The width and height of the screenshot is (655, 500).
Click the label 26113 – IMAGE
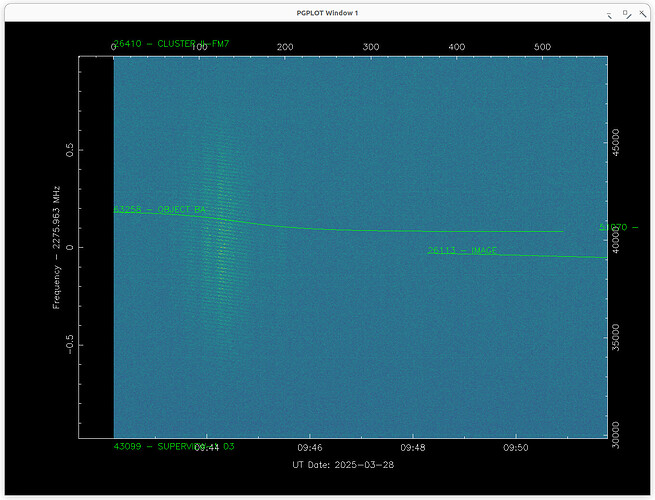[462, 250]
